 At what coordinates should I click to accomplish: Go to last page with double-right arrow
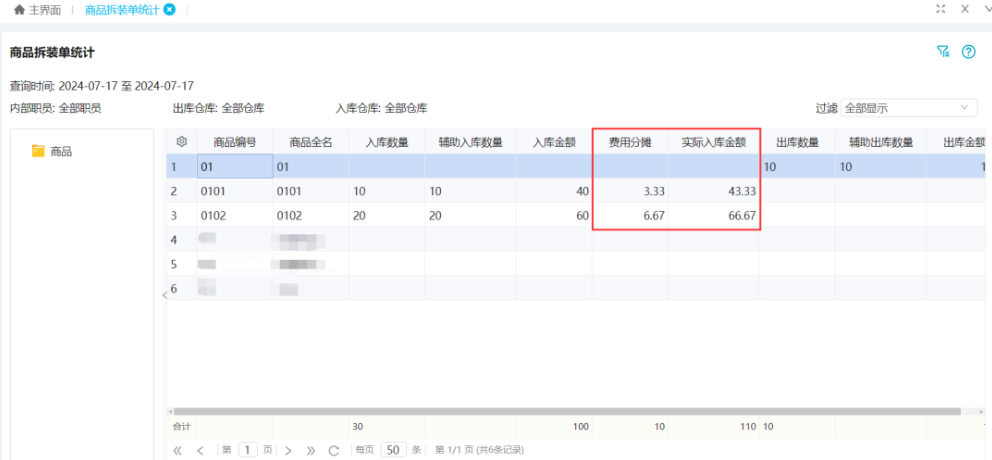coord(311,450)
